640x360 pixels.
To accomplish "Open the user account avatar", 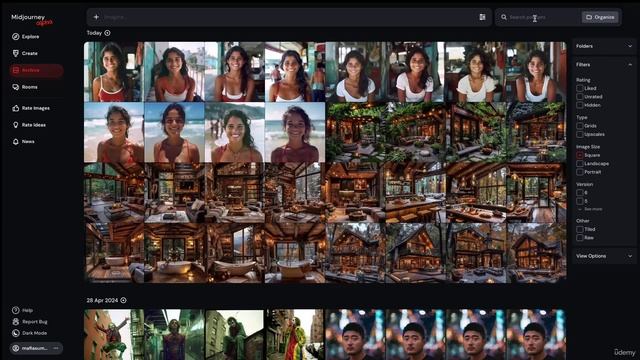I will pos(16,348).
